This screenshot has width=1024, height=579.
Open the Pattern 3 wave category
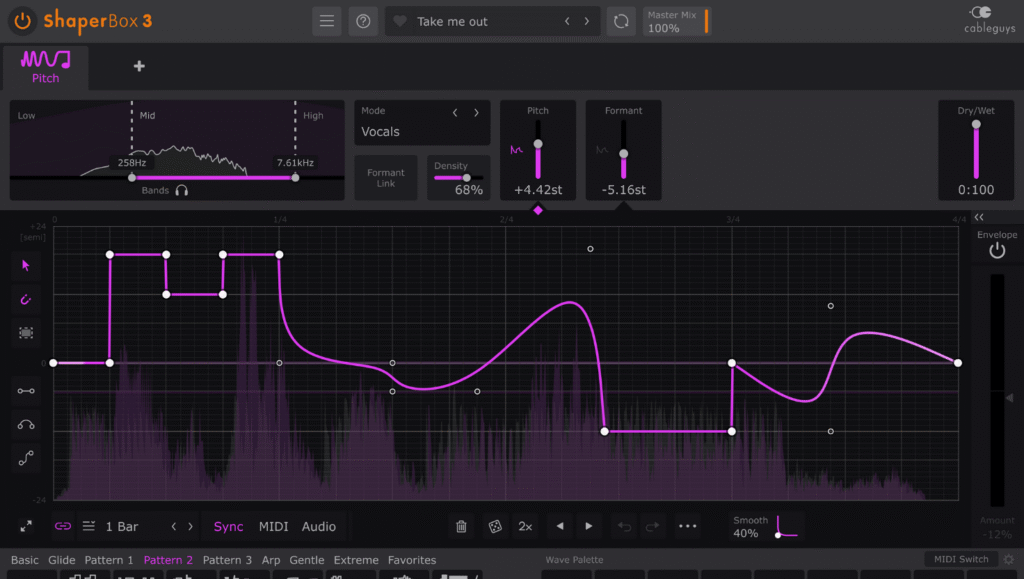(227, 560)
